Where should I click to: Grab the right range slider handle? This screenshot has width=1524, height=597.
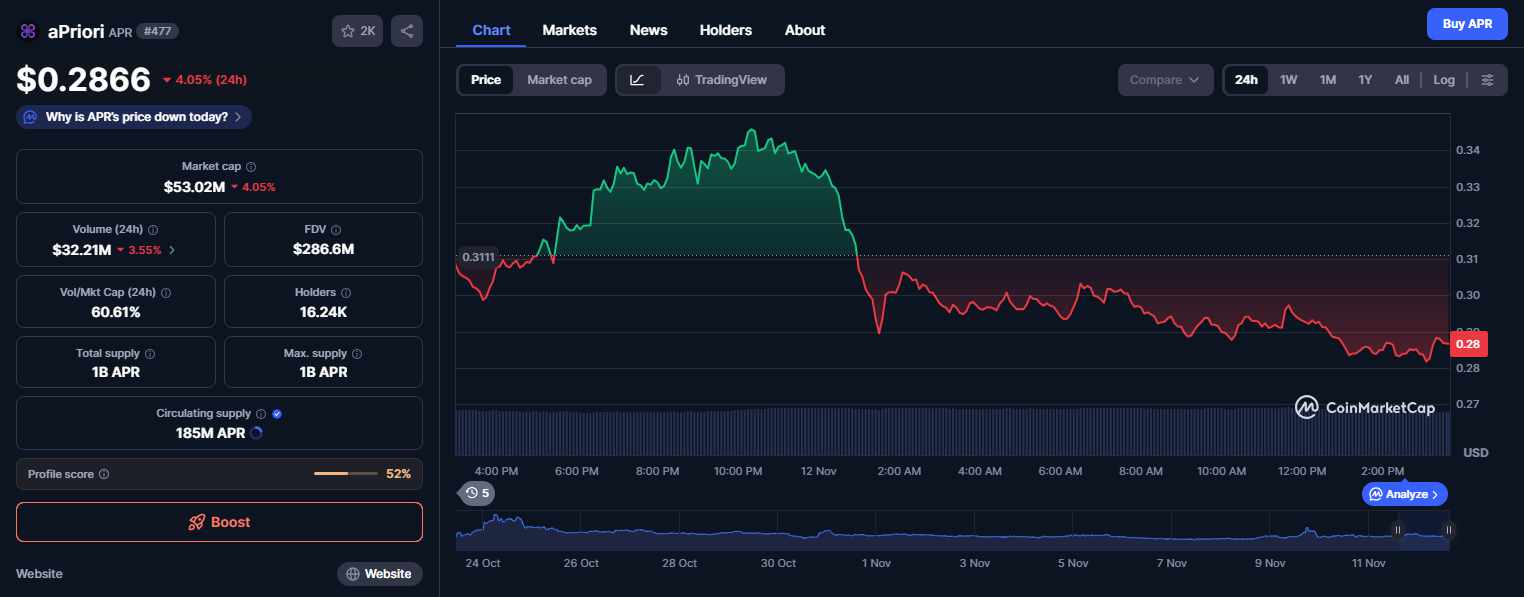coord(1448,530)
